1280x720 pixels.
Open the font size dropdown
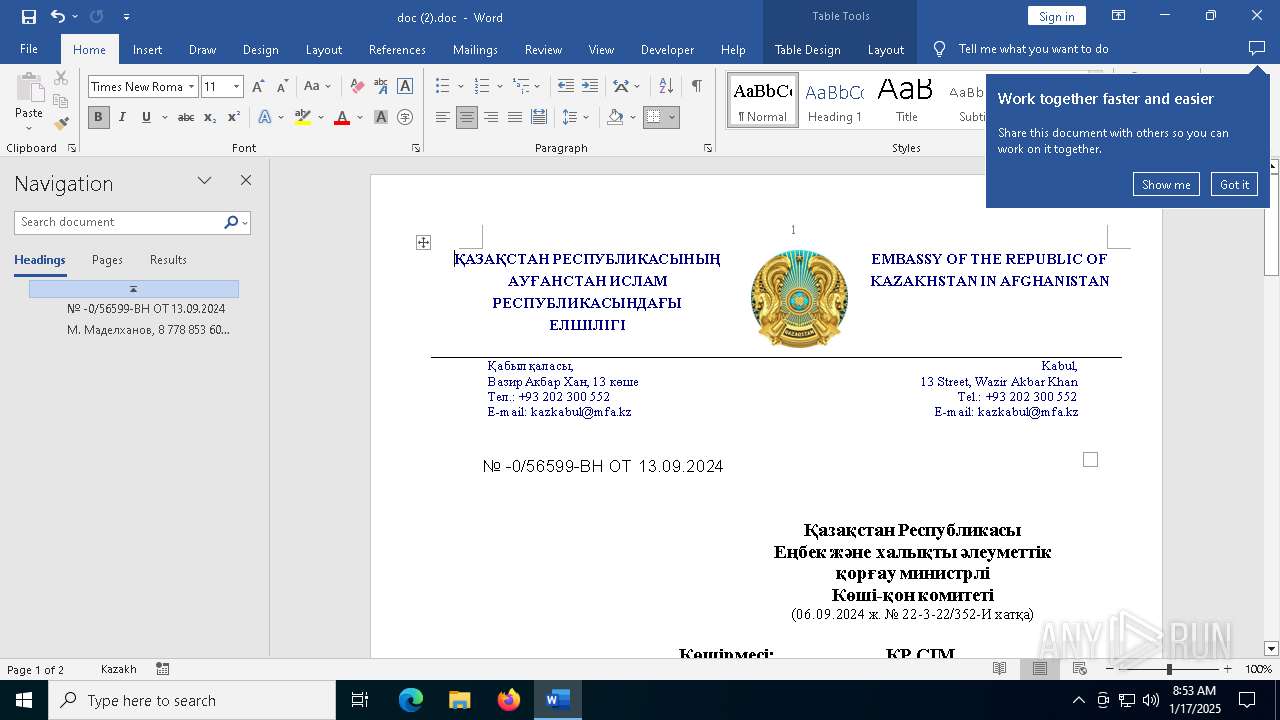237,87
